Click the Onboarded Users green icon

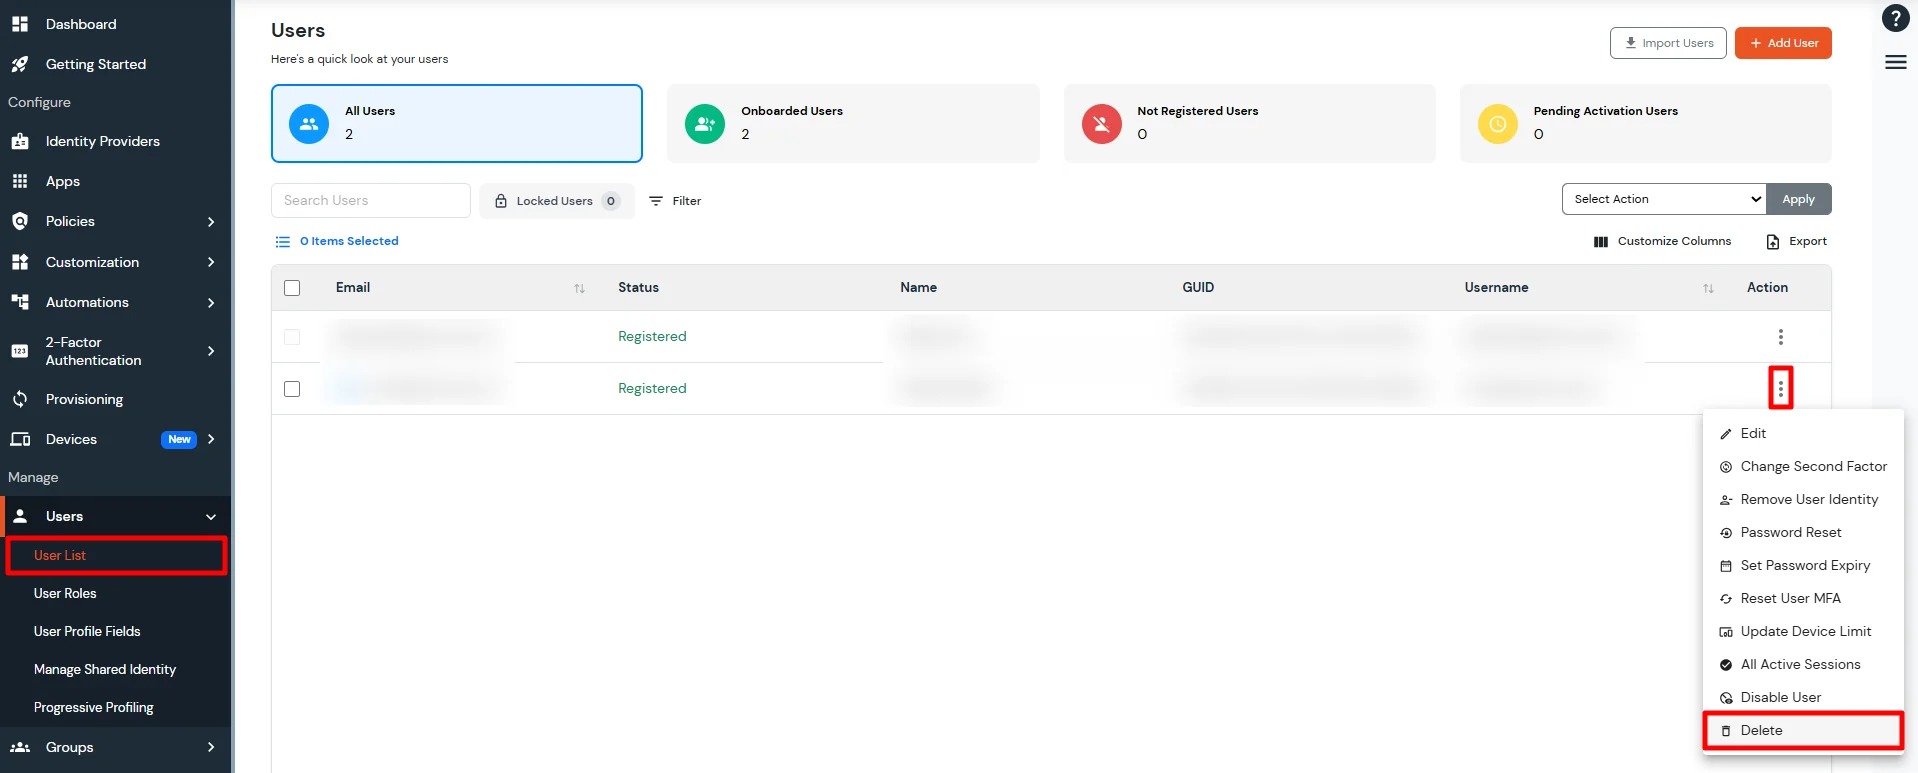pos(705,124)
